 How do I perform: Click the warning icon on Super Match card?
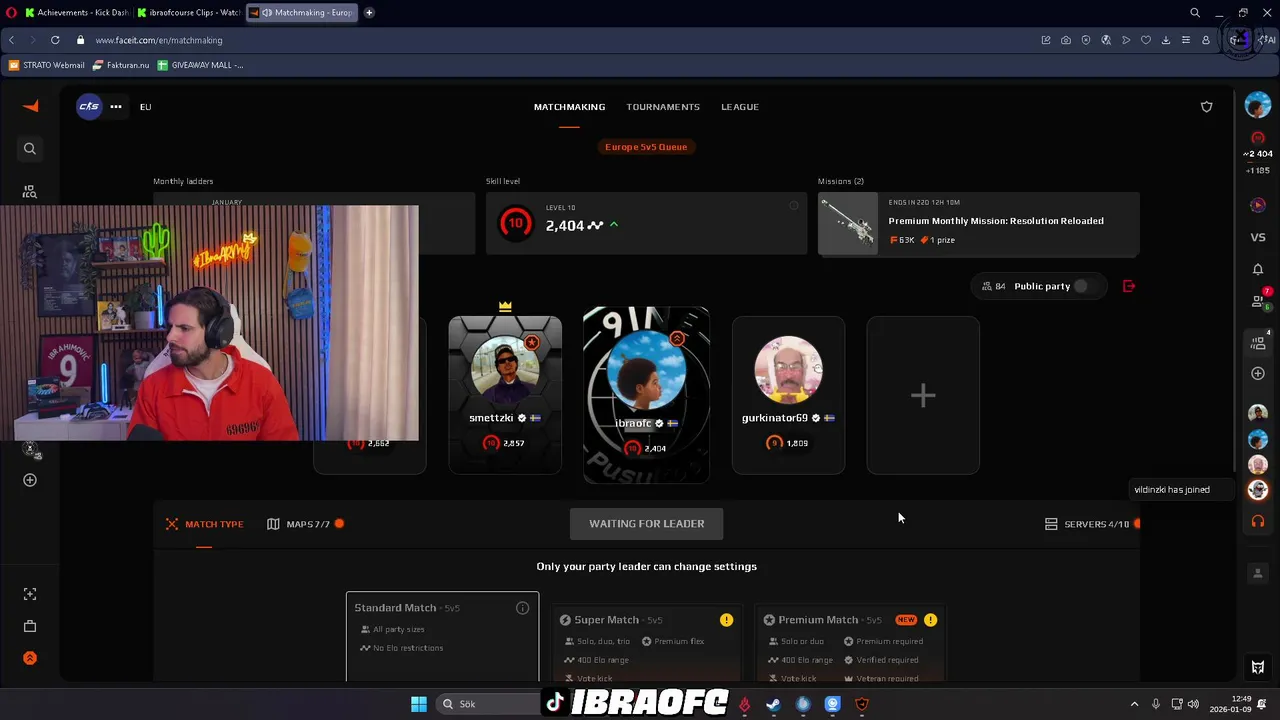tap(726, 620)
